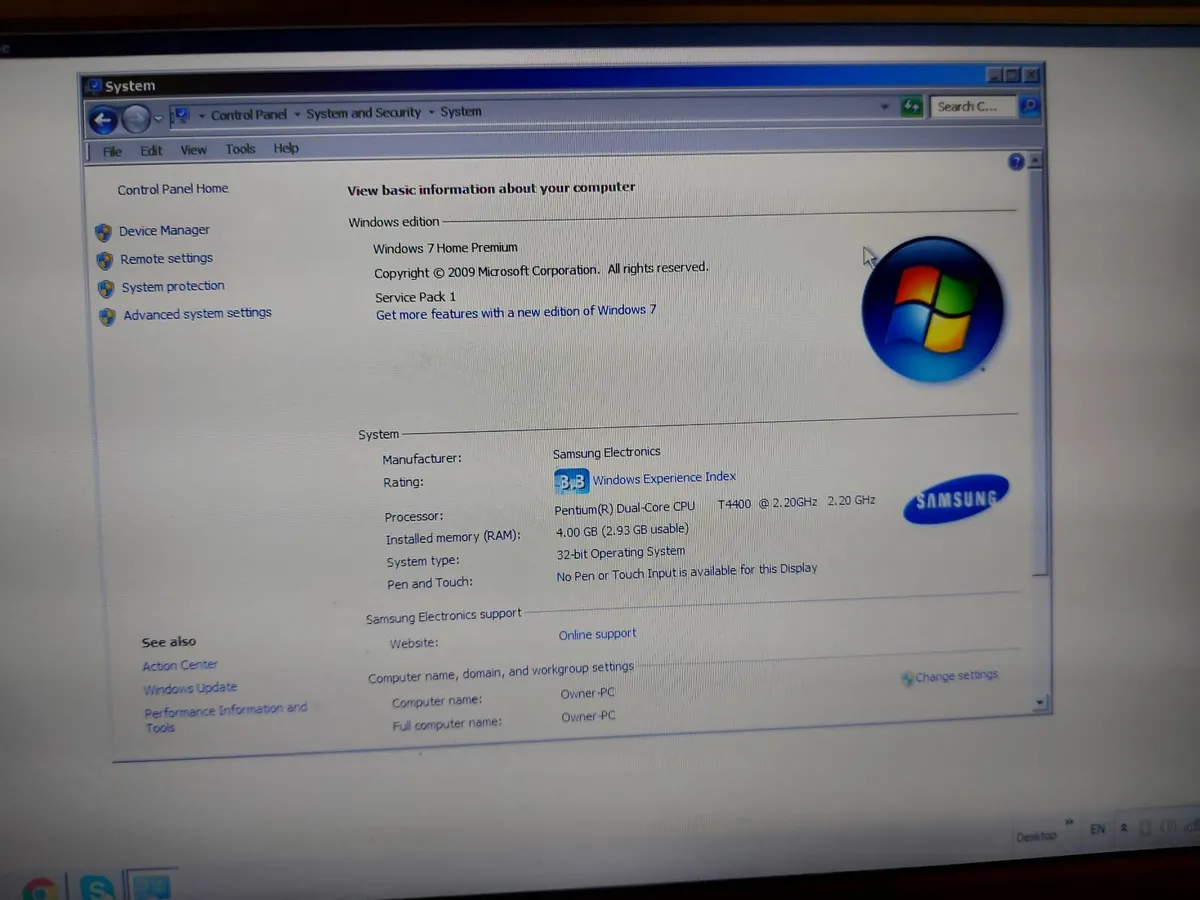Click the refresh button beside the address bar
1200x900 pixels.
point(910,105)
